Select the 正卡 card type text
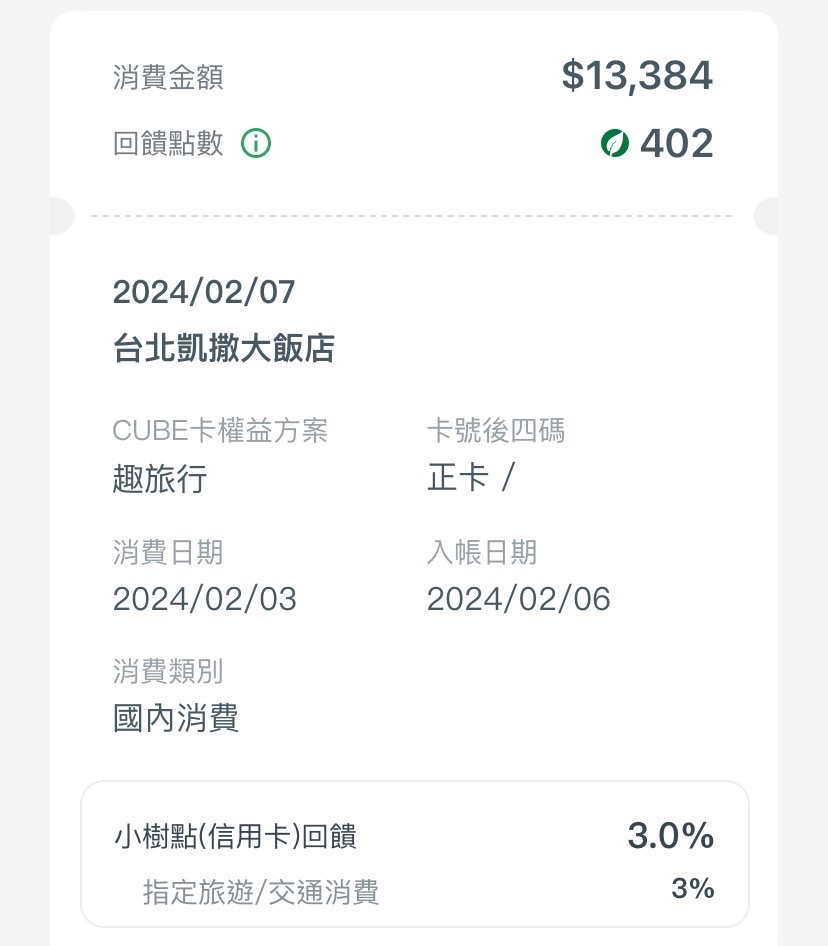828x946 pixels. 458,478
